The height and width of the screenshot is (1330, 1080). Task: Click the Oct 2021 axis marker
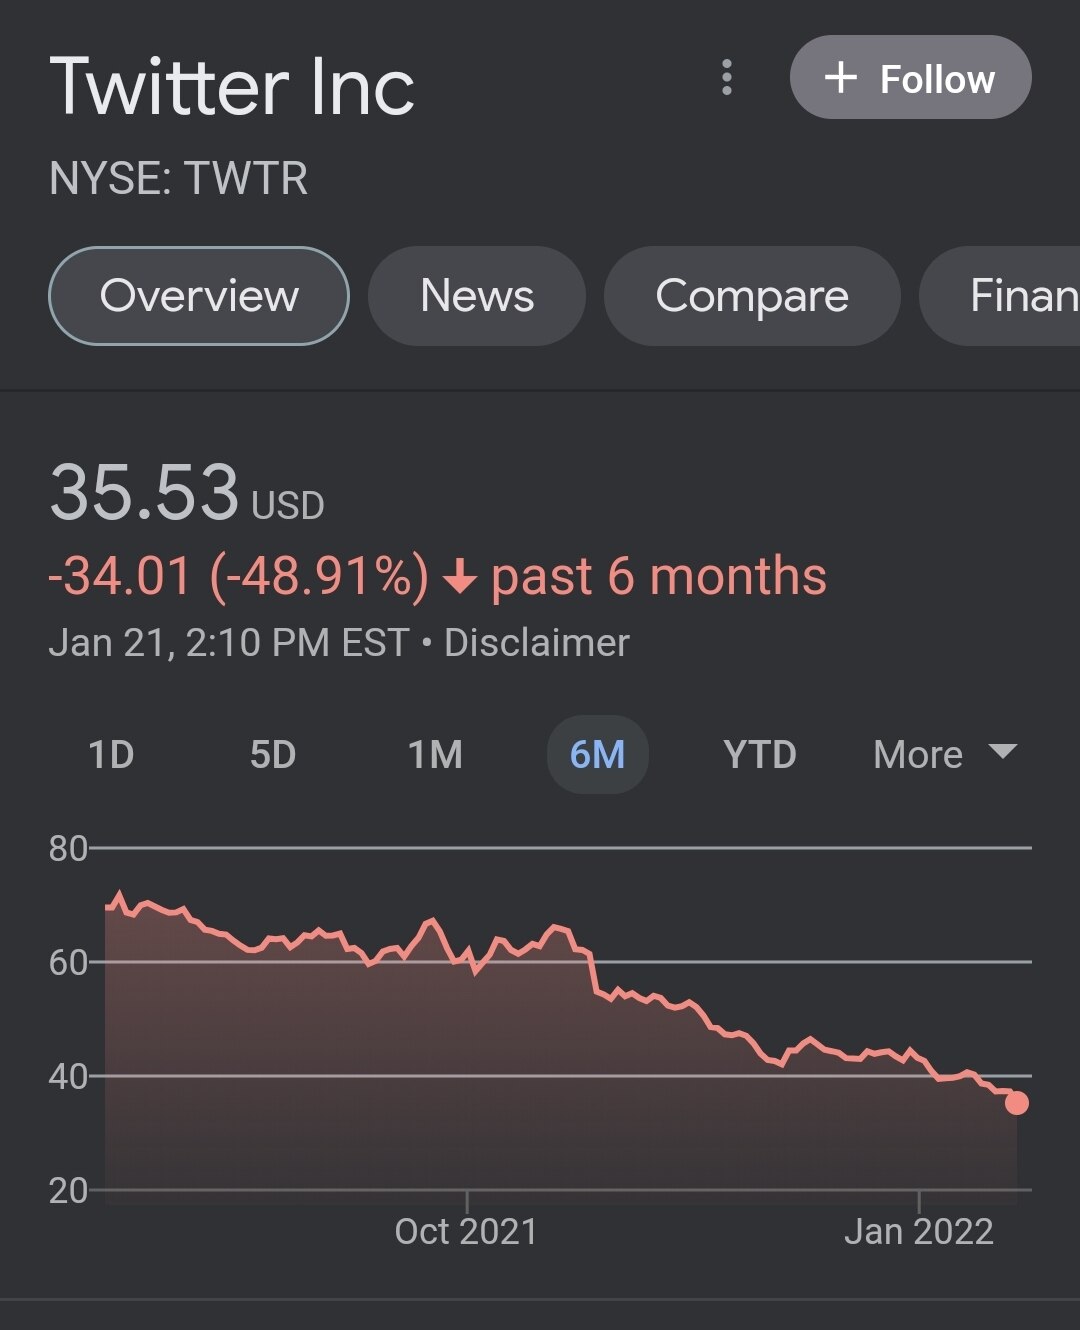tap(466, 1231)
